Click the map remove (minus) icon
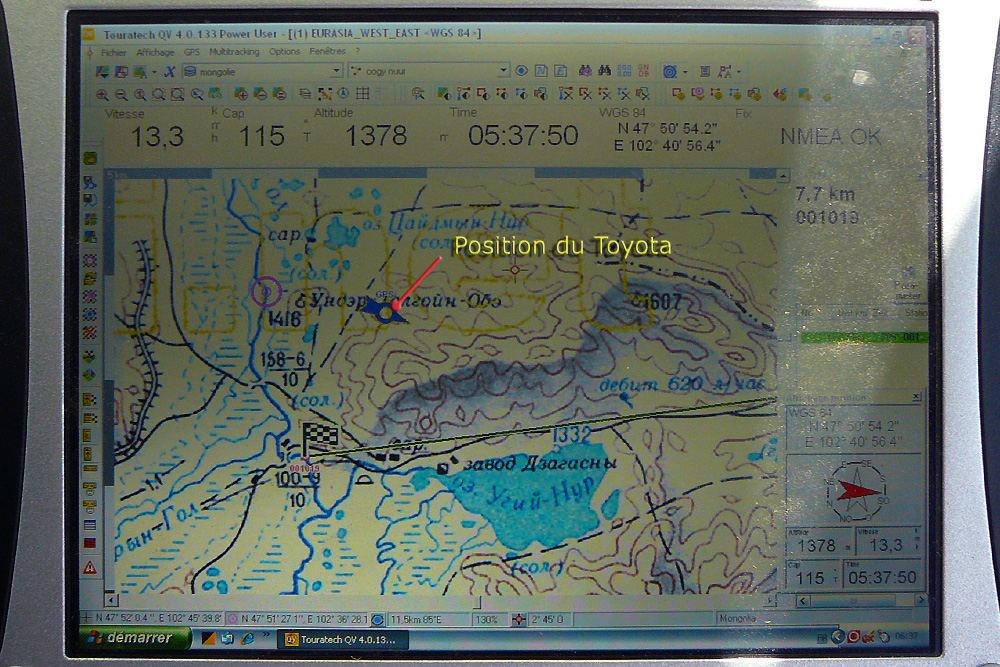1000x667 pixels. click(x=260, y=94)
